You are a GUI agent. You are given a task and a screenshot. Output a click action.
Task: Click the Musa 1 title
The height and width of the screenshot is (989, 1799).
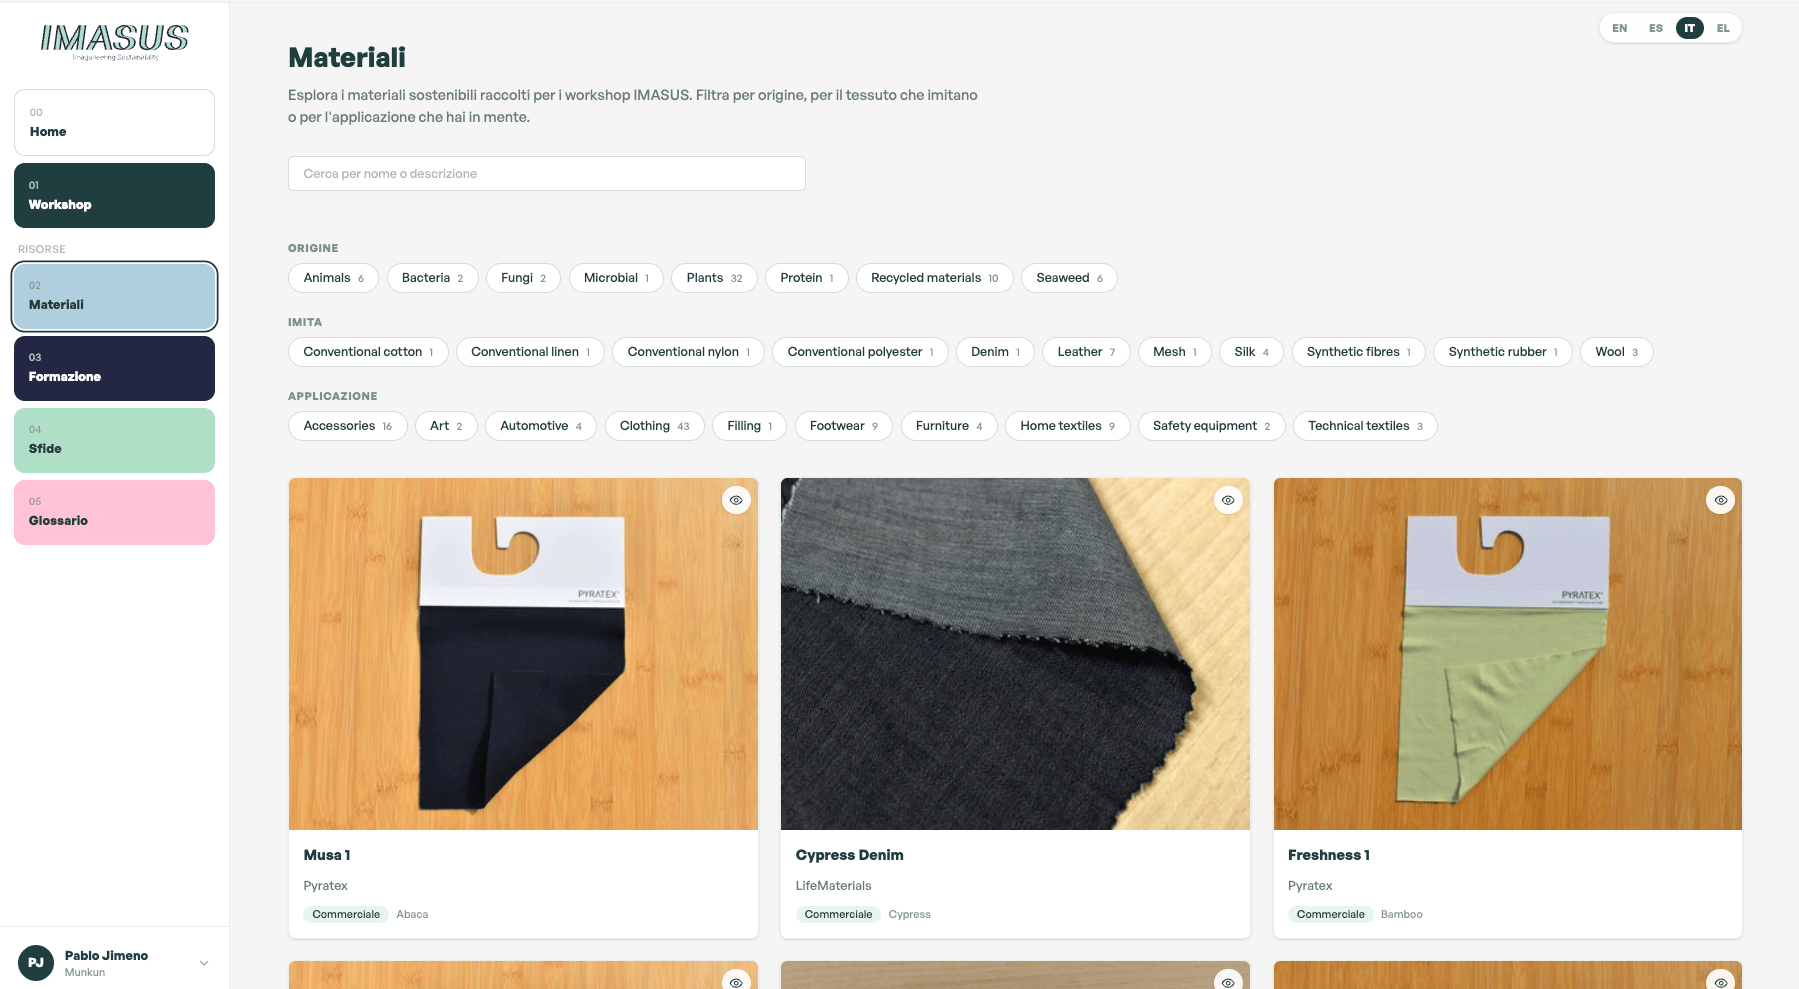(327, 855)
